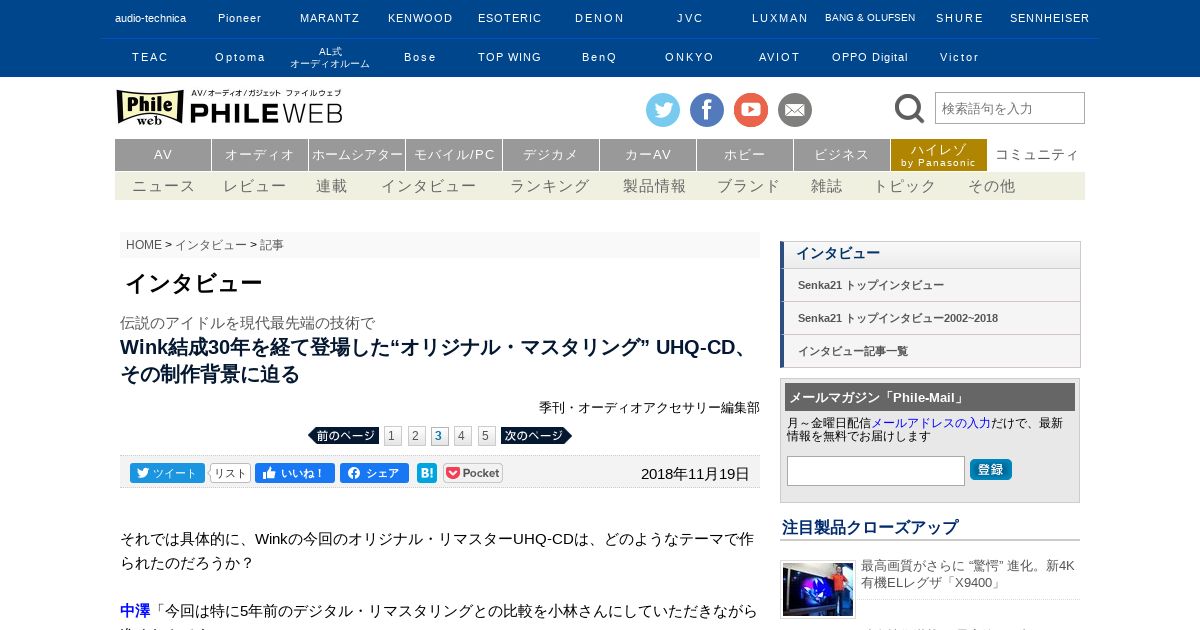Open the Regza X9400 product thumbnail

pos(818,589)
